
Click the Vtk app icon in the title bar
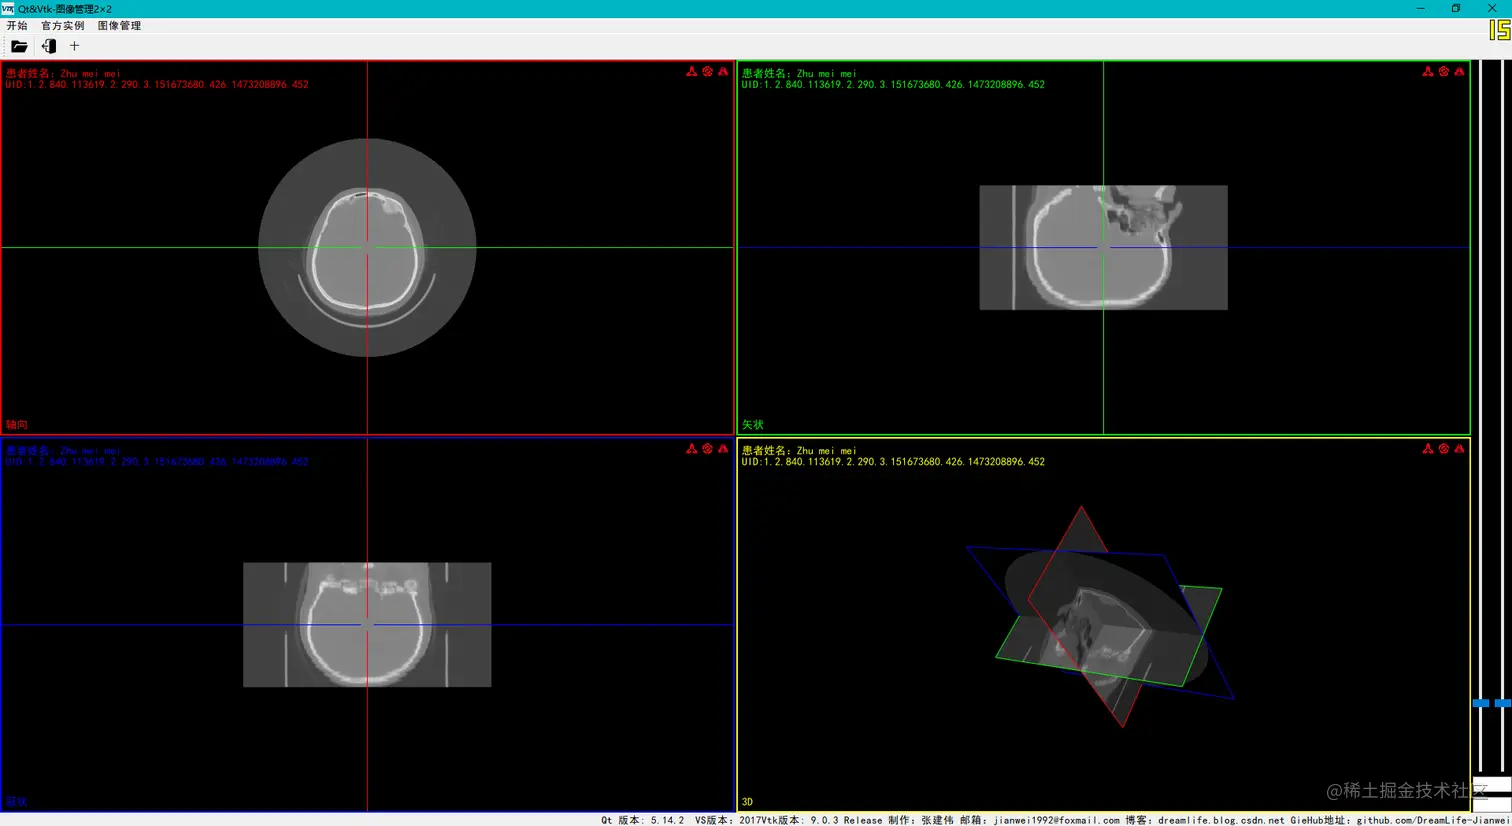(8, 8)
